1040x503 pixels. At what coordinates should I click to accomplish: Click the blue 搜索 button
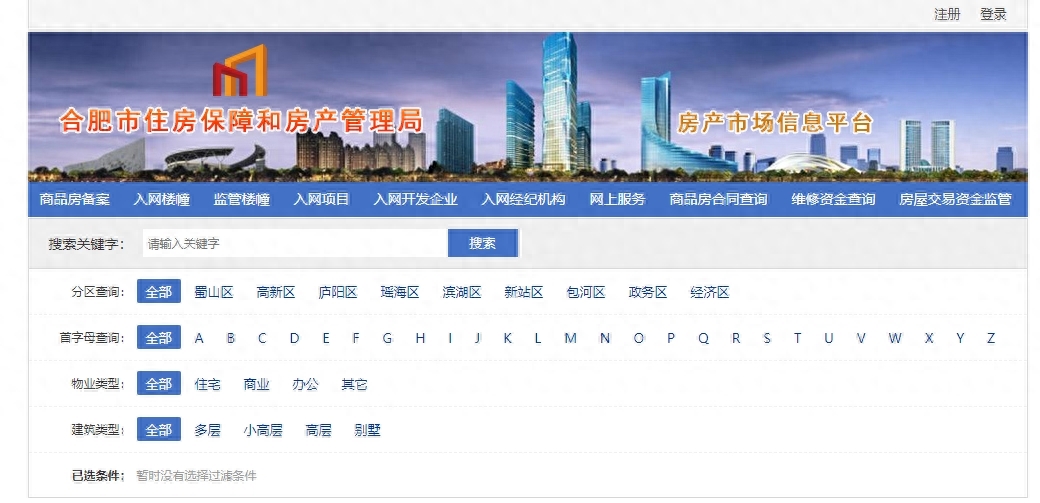[x=483, y=244]
